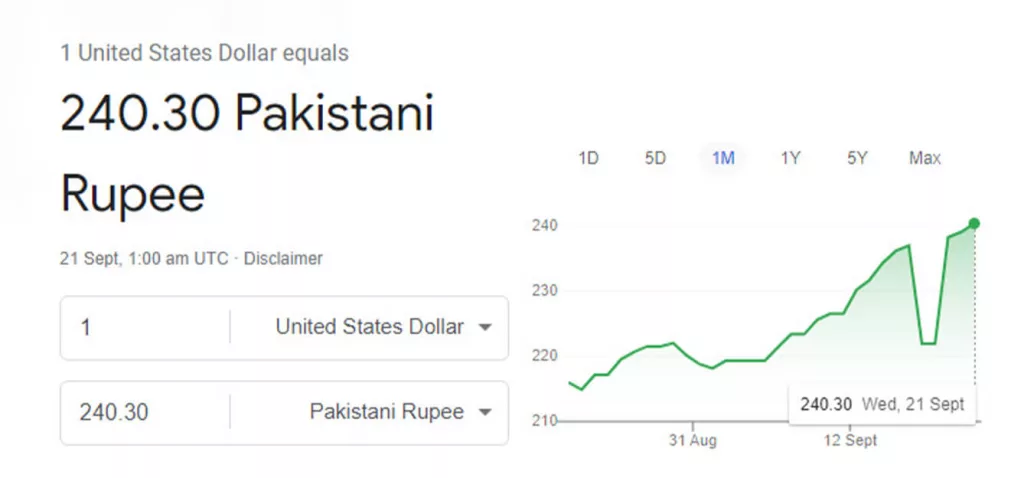The image size is (1024, 478).
Task: Click the 21 Sept, 1:00 am UTC timestamp
Action: coord(144,259)
